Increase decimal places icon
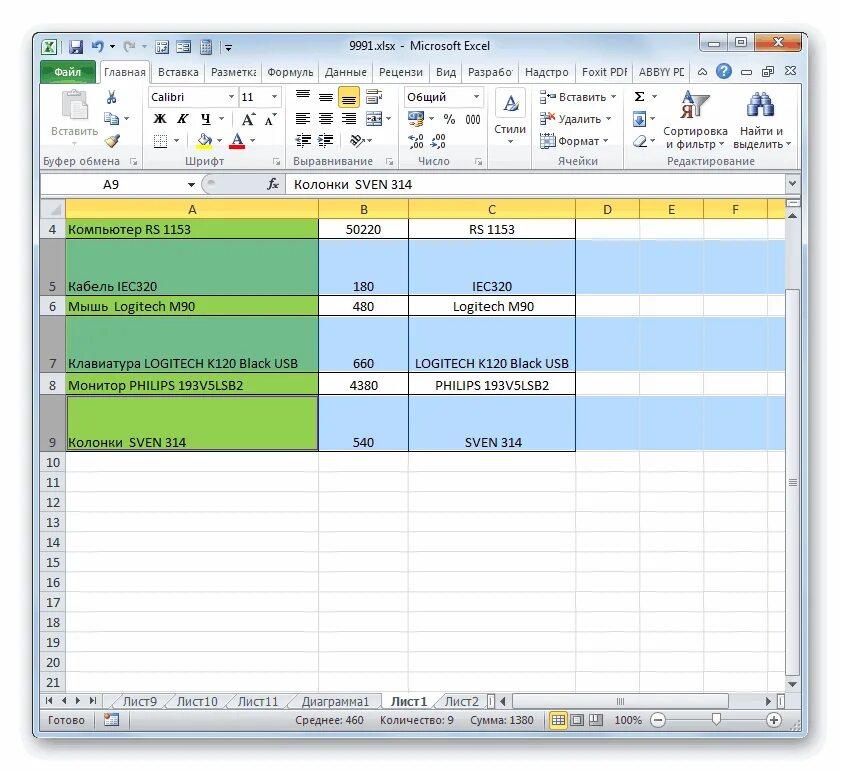 point(416,141)
